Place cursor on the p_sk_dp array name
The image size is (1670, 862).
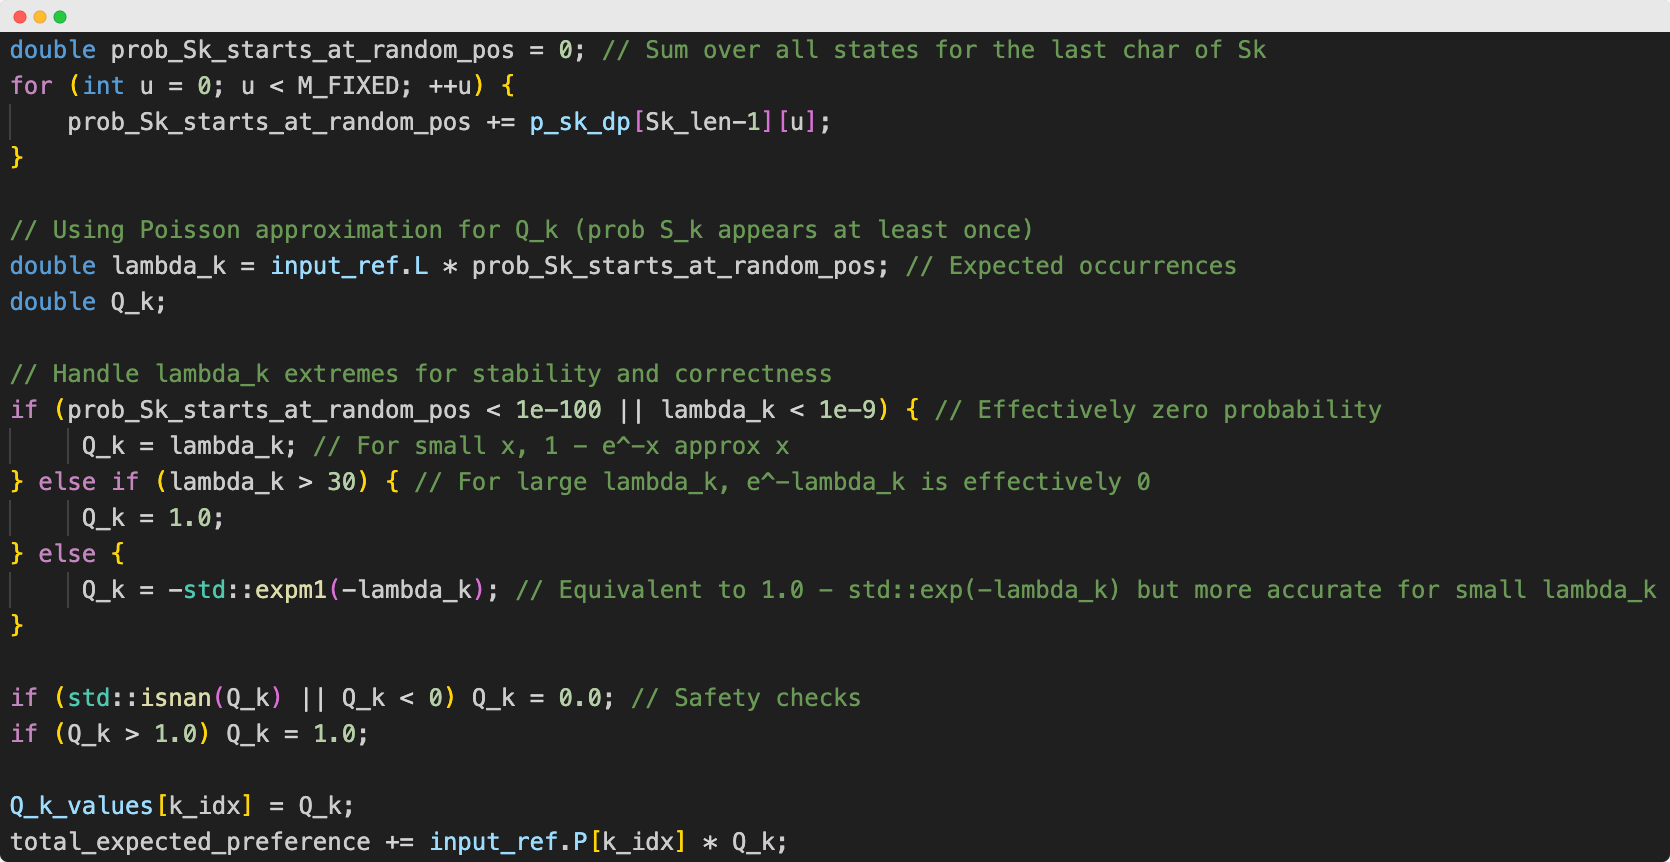click(x=579, y=122)
